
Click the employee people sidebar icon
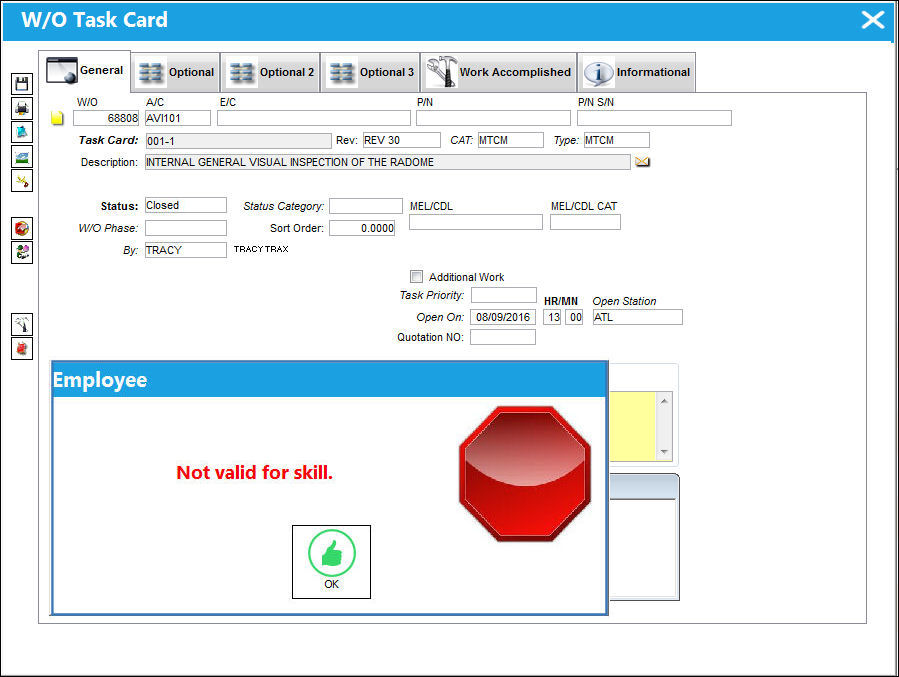click(x=22, y=252)
